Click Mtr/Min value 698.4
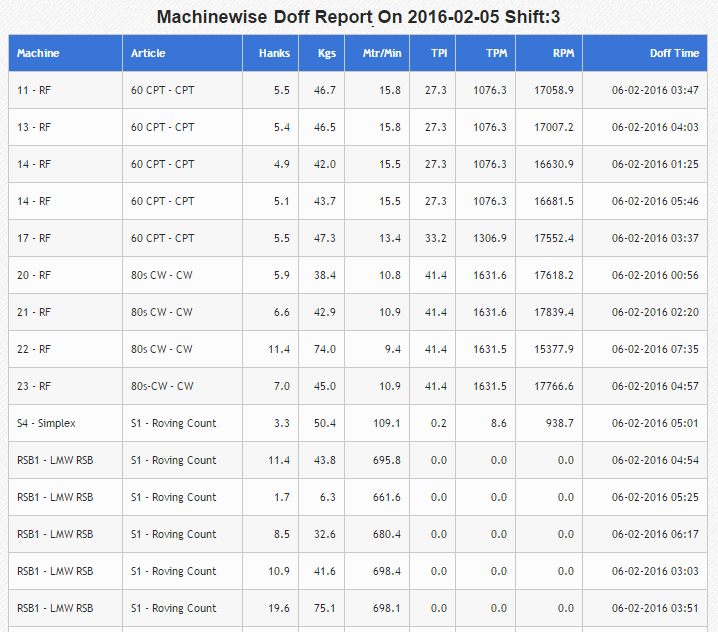The image size is (718, 632). tap(387, 571)
